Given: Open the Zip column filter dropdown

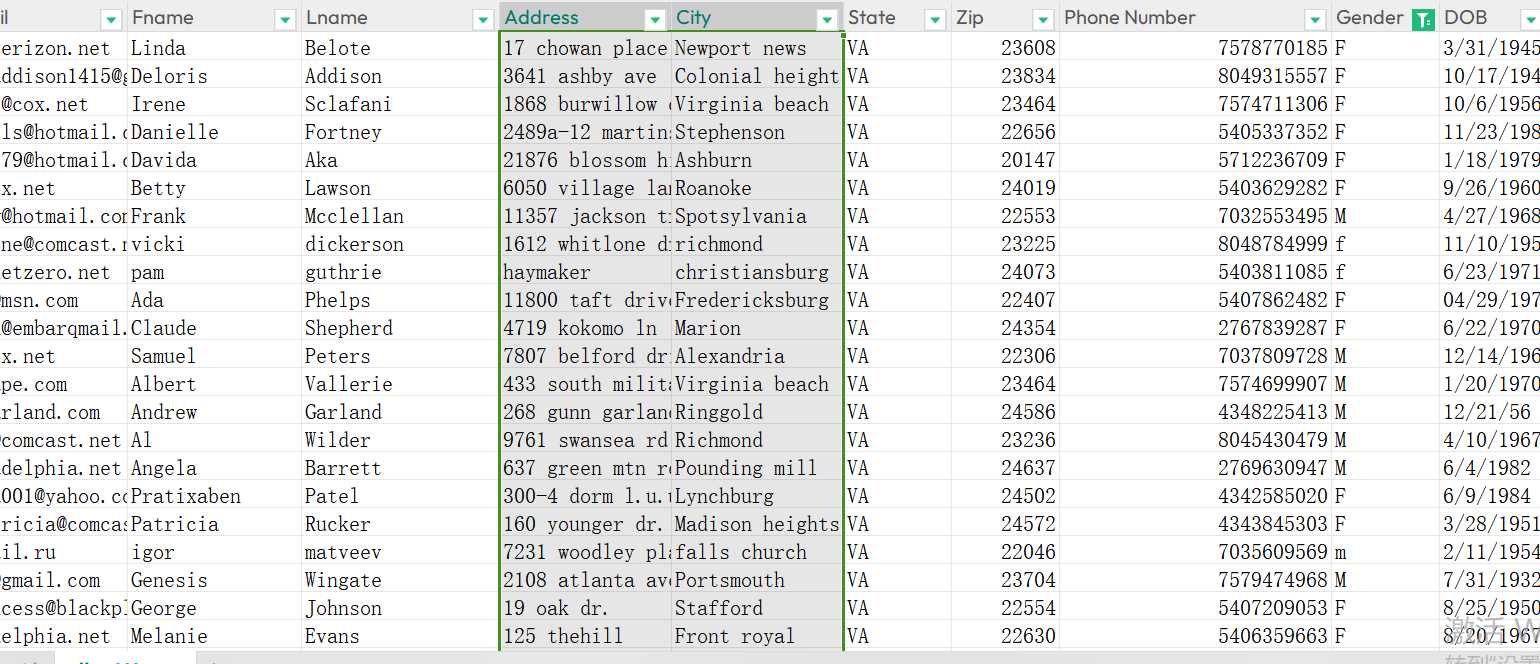Looking at the screenshot, I should (x=1043, y=19).
